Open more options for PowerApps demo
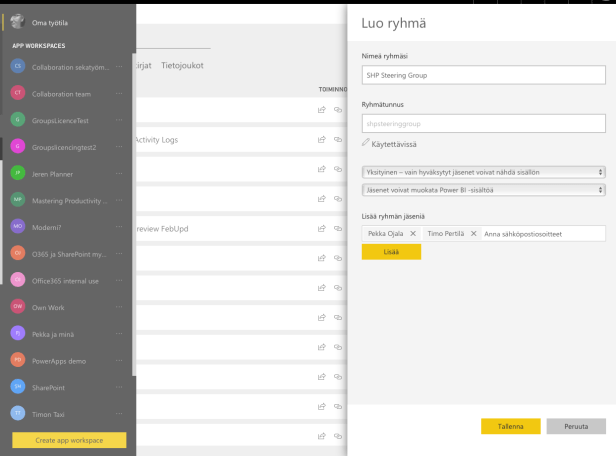This screenshot has width=616, height=456. point(119,361)
